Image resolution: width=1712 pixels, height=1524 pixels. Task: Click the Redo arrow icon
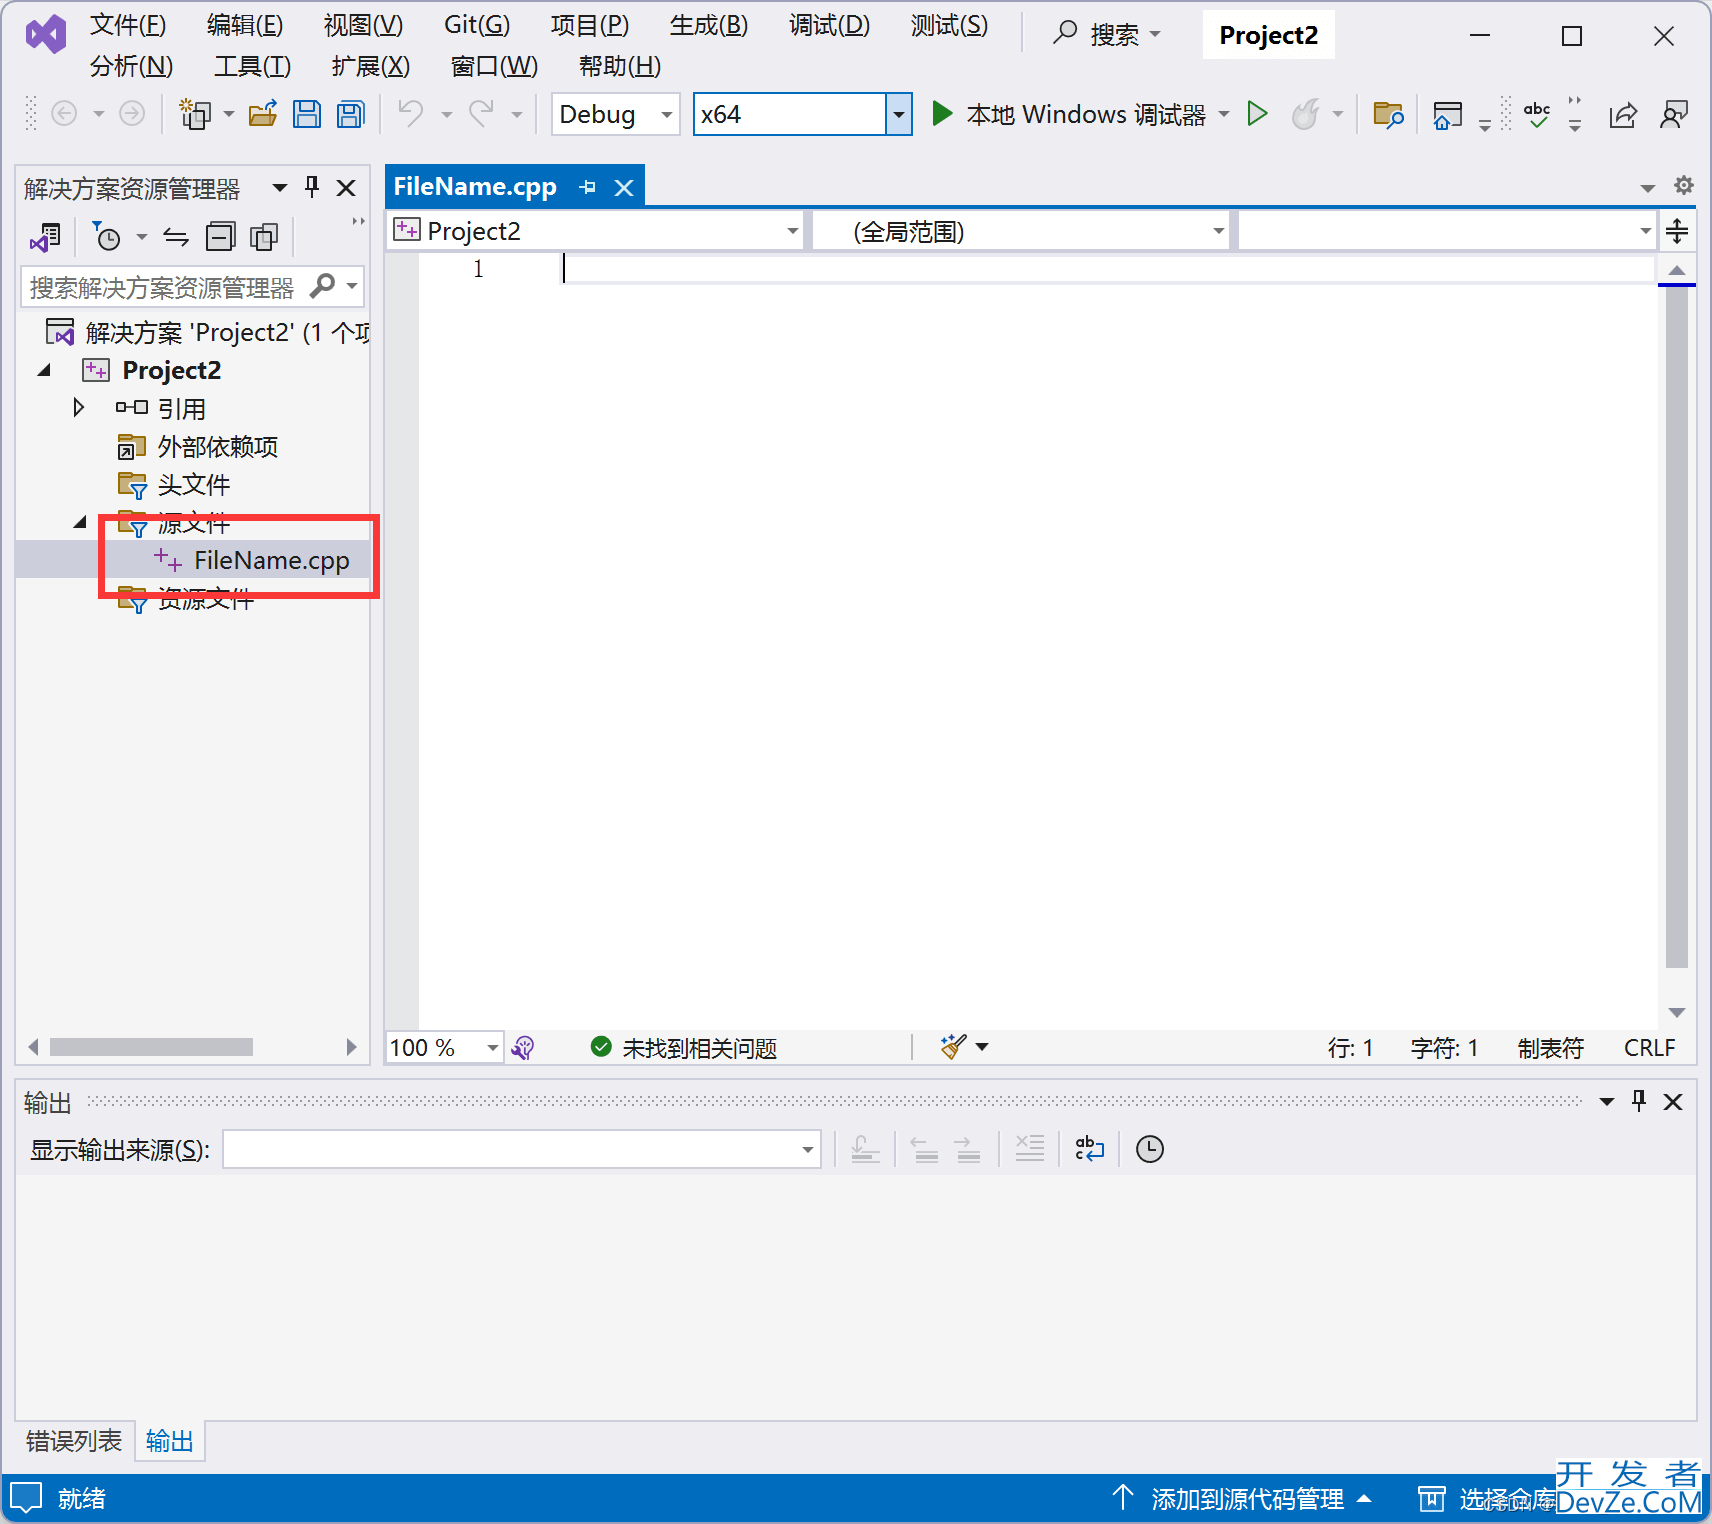482,114
